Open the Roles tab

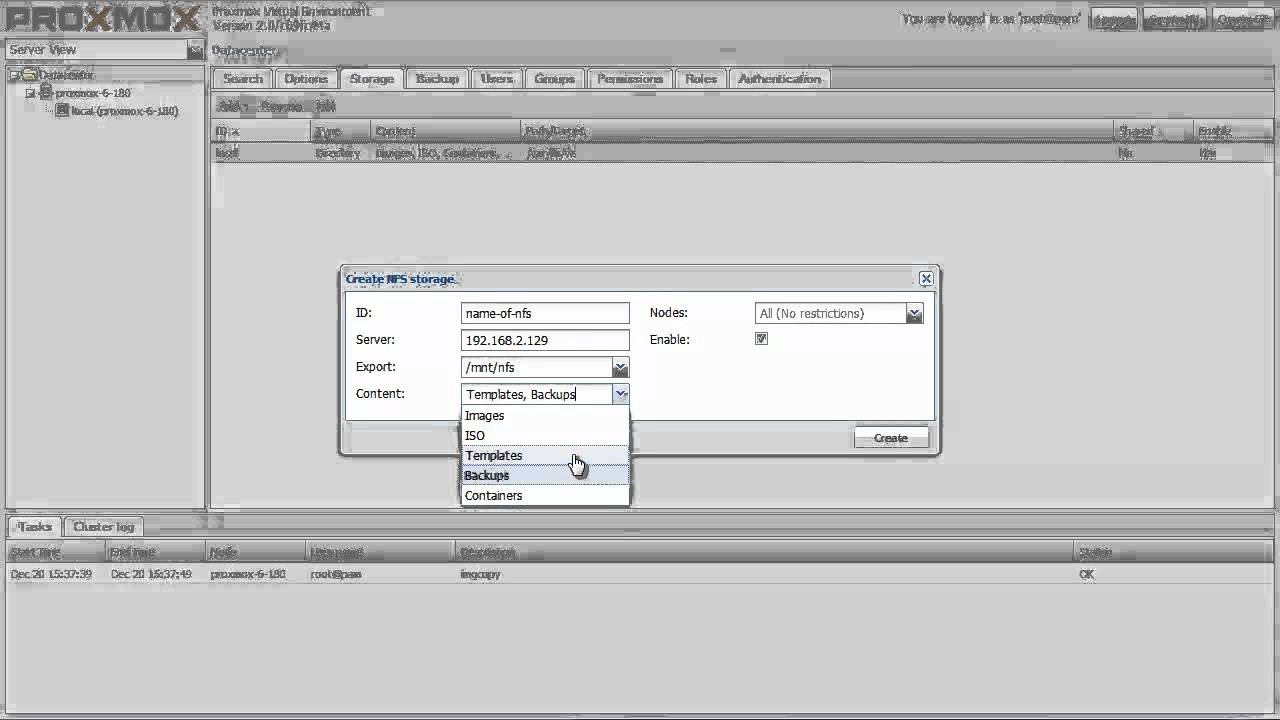tap(701, 79)
